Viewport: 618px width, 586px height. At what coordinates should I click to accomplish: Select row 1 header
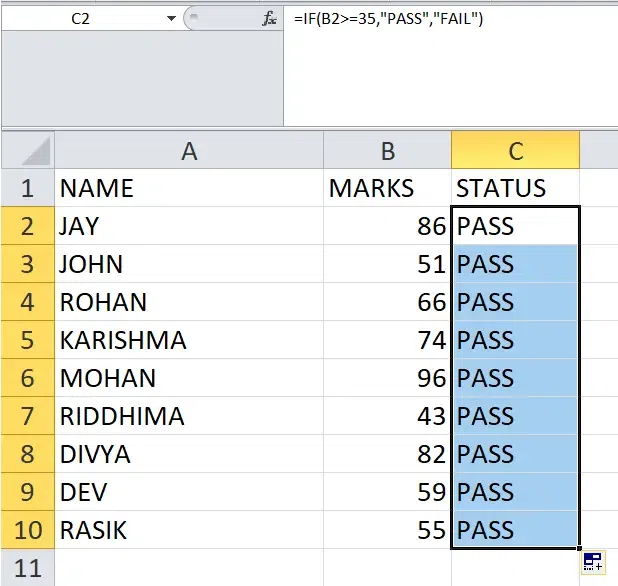click(28, 188)
